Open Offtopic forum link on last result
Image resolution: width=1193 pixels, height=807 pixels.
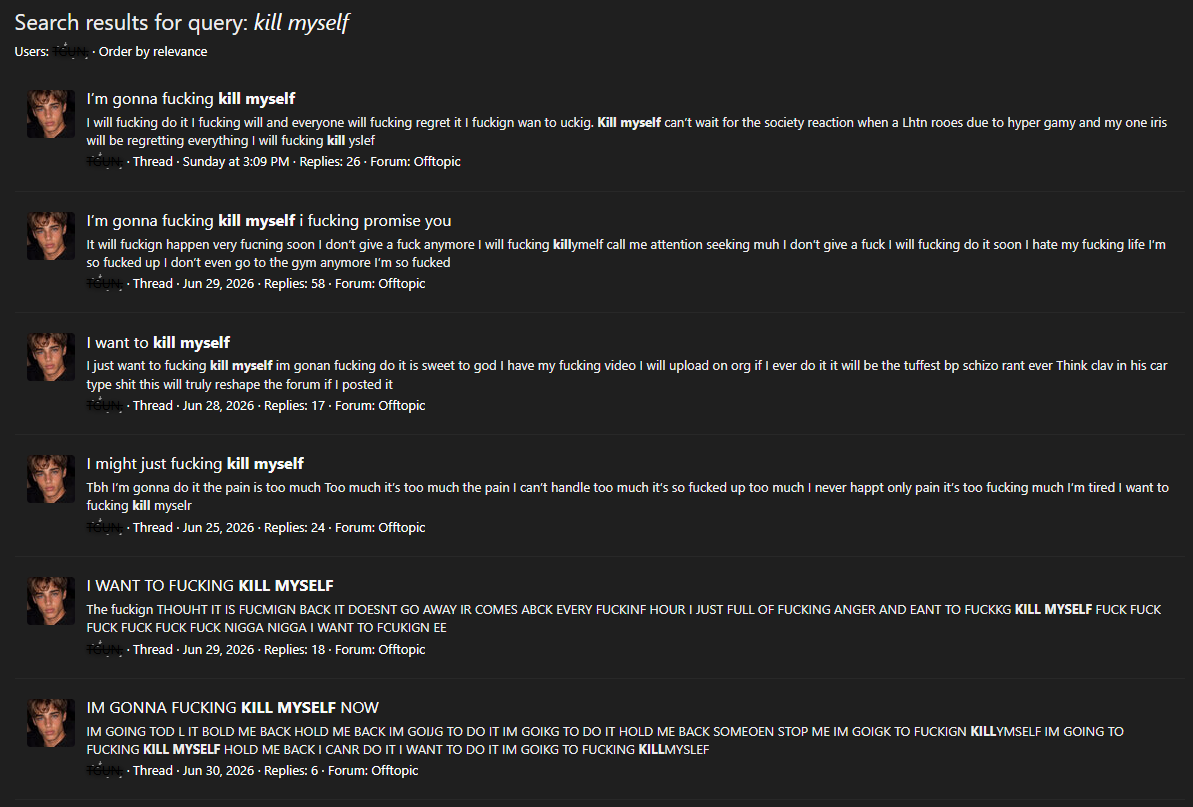(x=395, y=770)
